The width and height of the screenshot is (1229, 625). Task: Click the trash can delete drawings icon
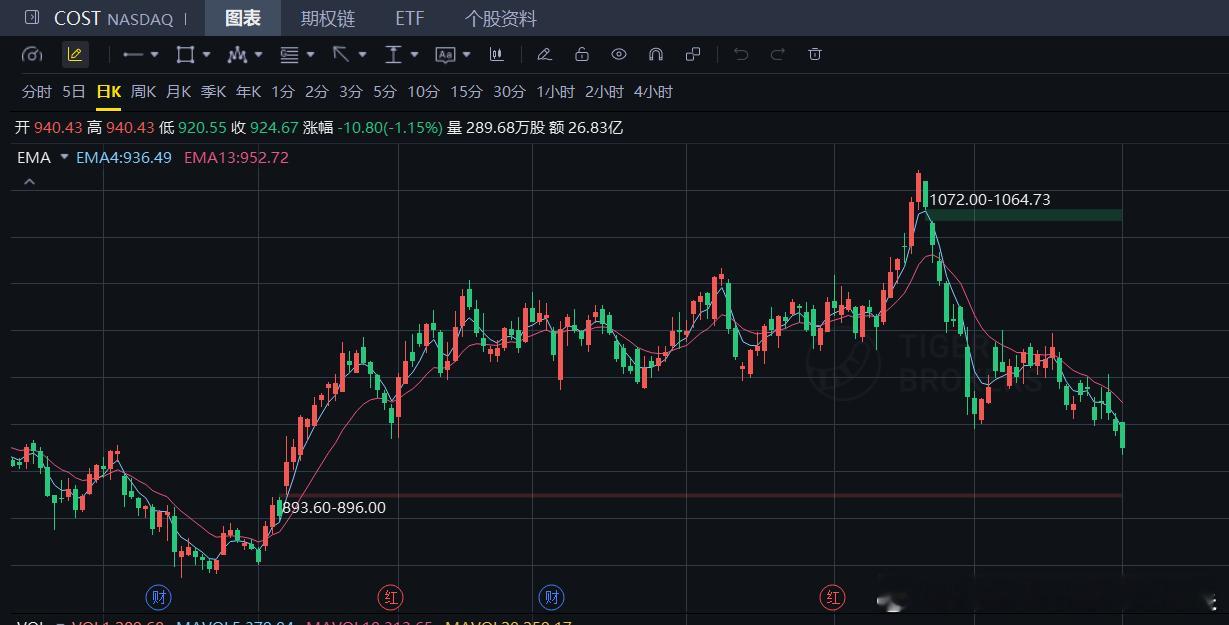click(815, 54)
